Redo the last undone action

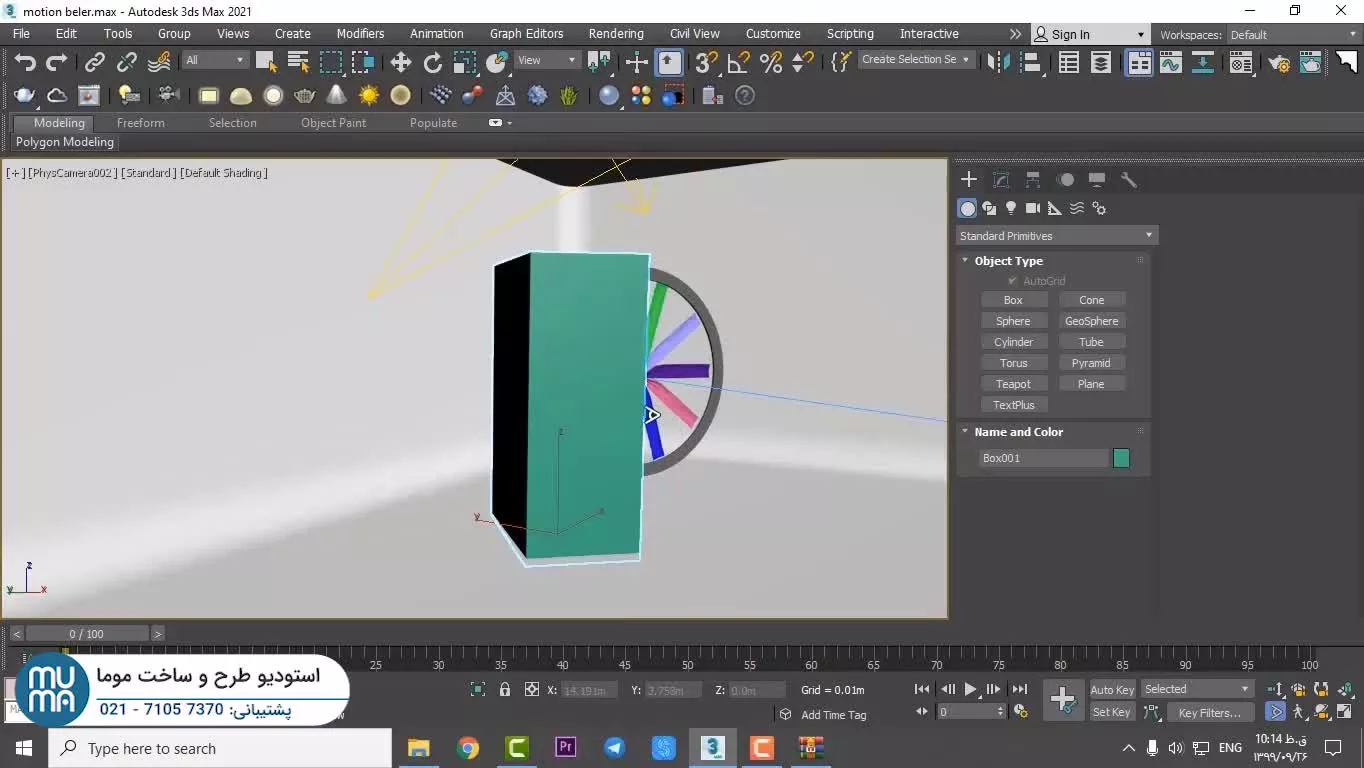click(57, 62)
